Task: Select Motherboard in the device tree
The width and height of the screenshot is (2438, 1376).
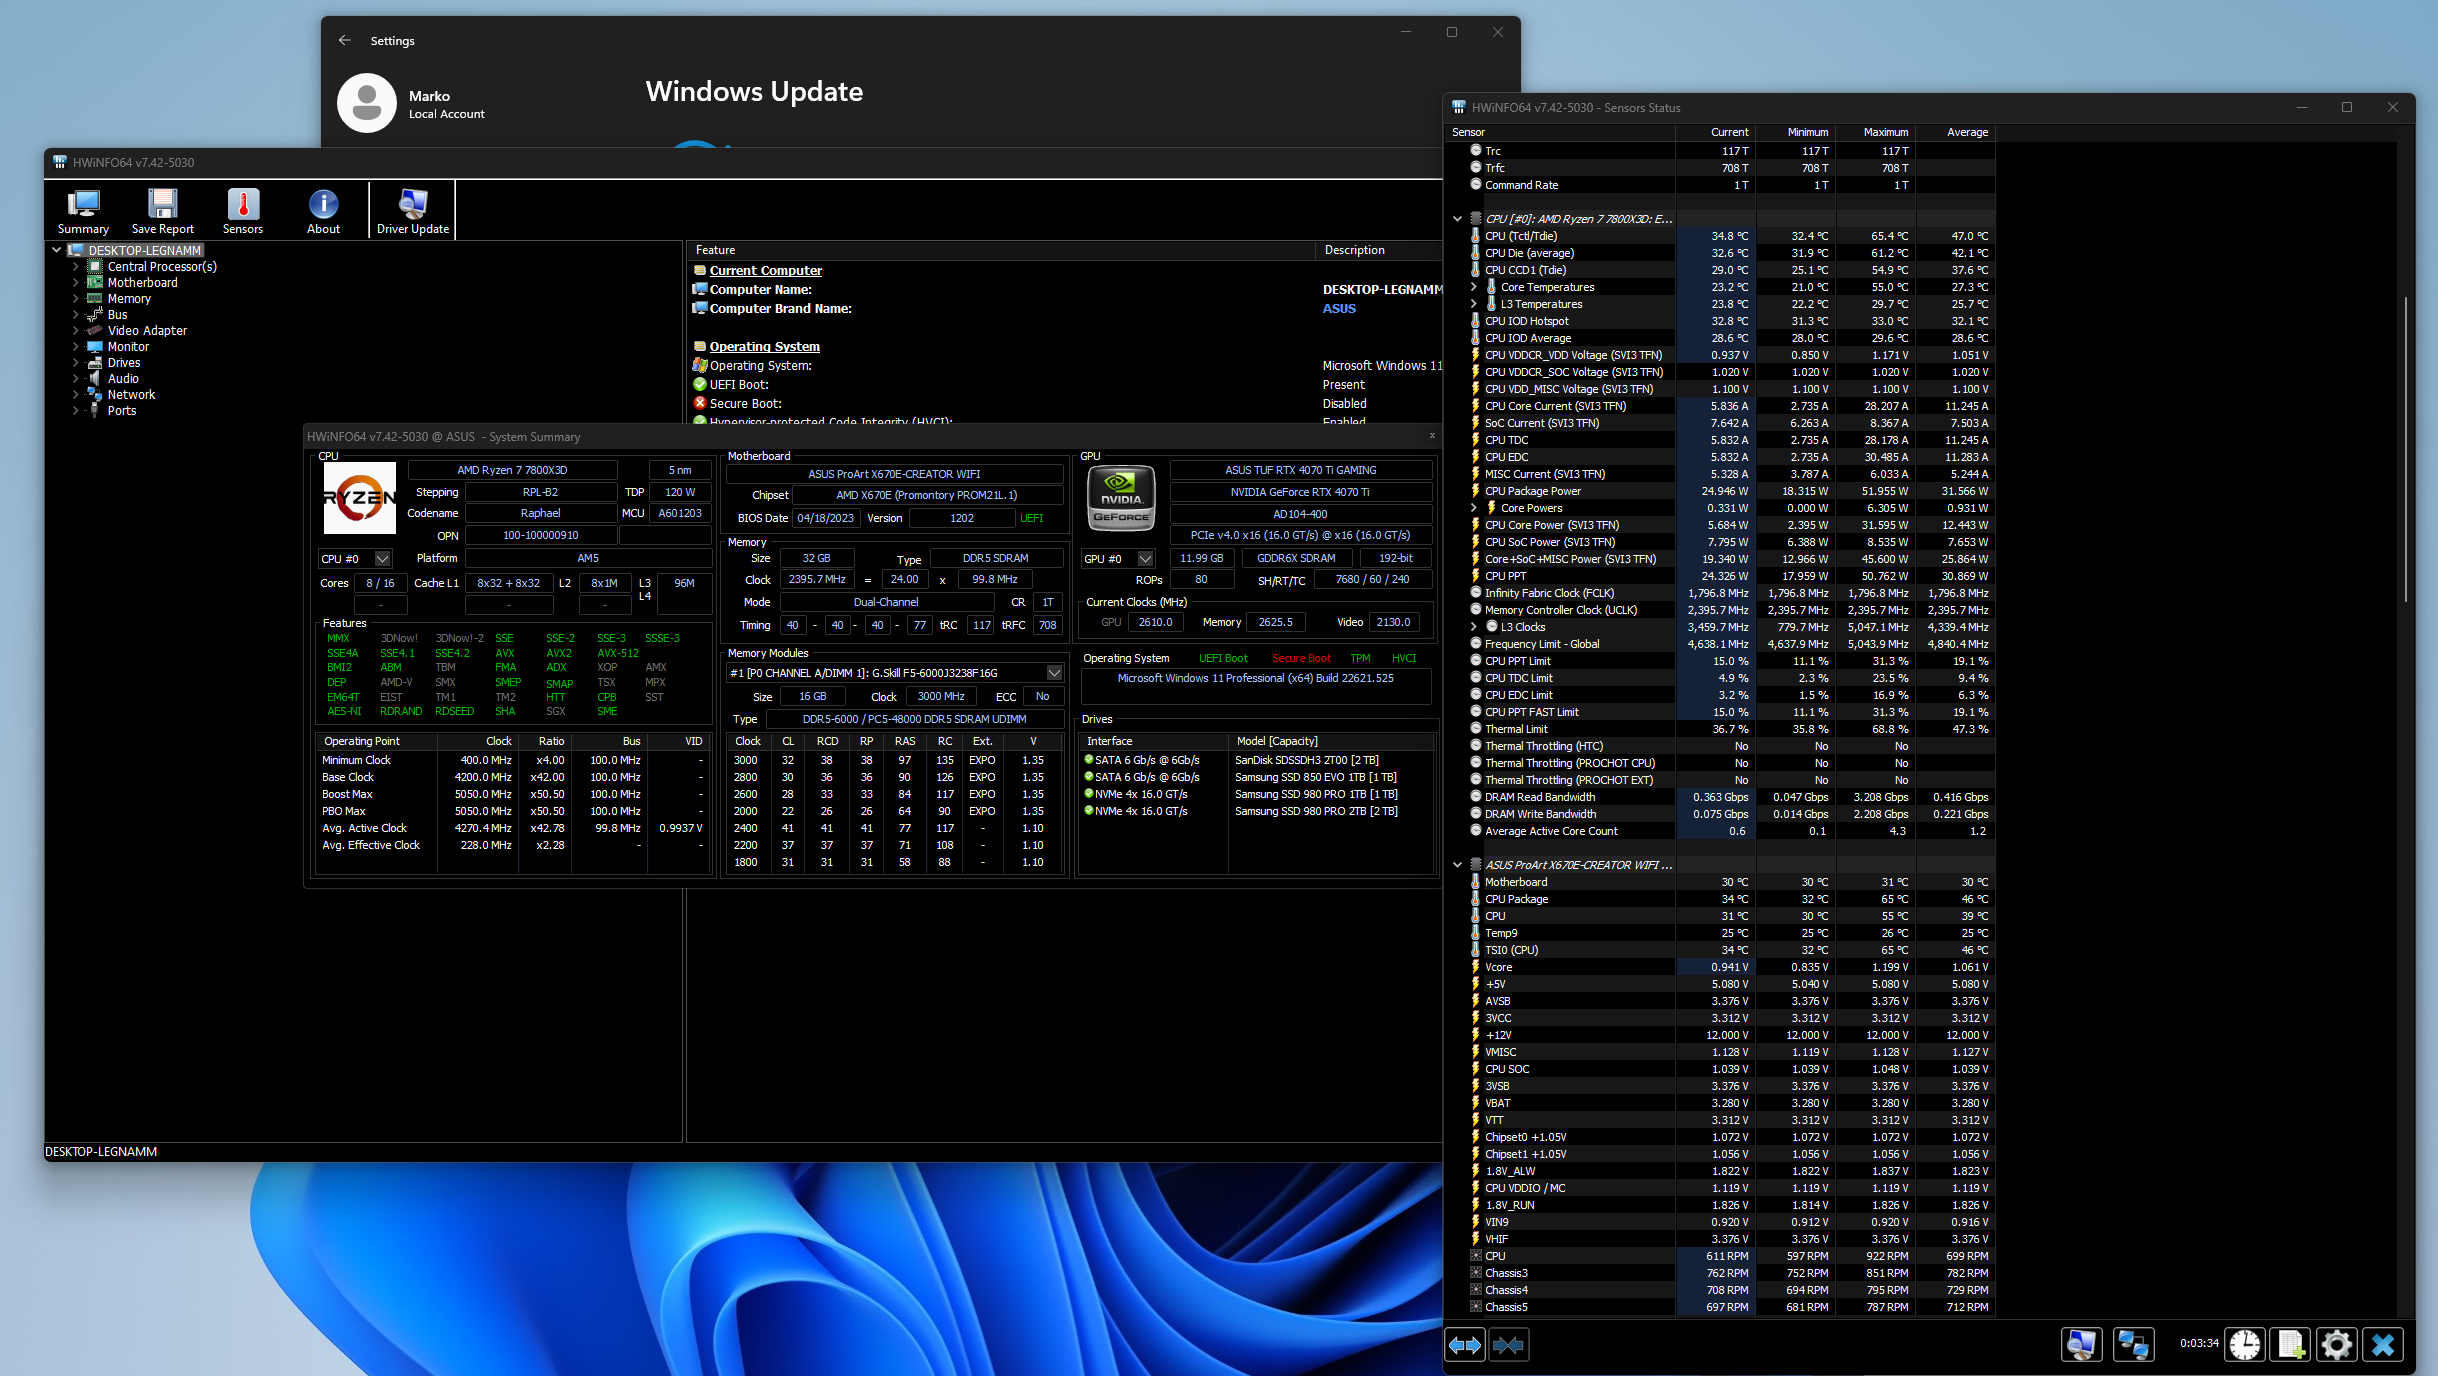Action: (x=142, y=283)
